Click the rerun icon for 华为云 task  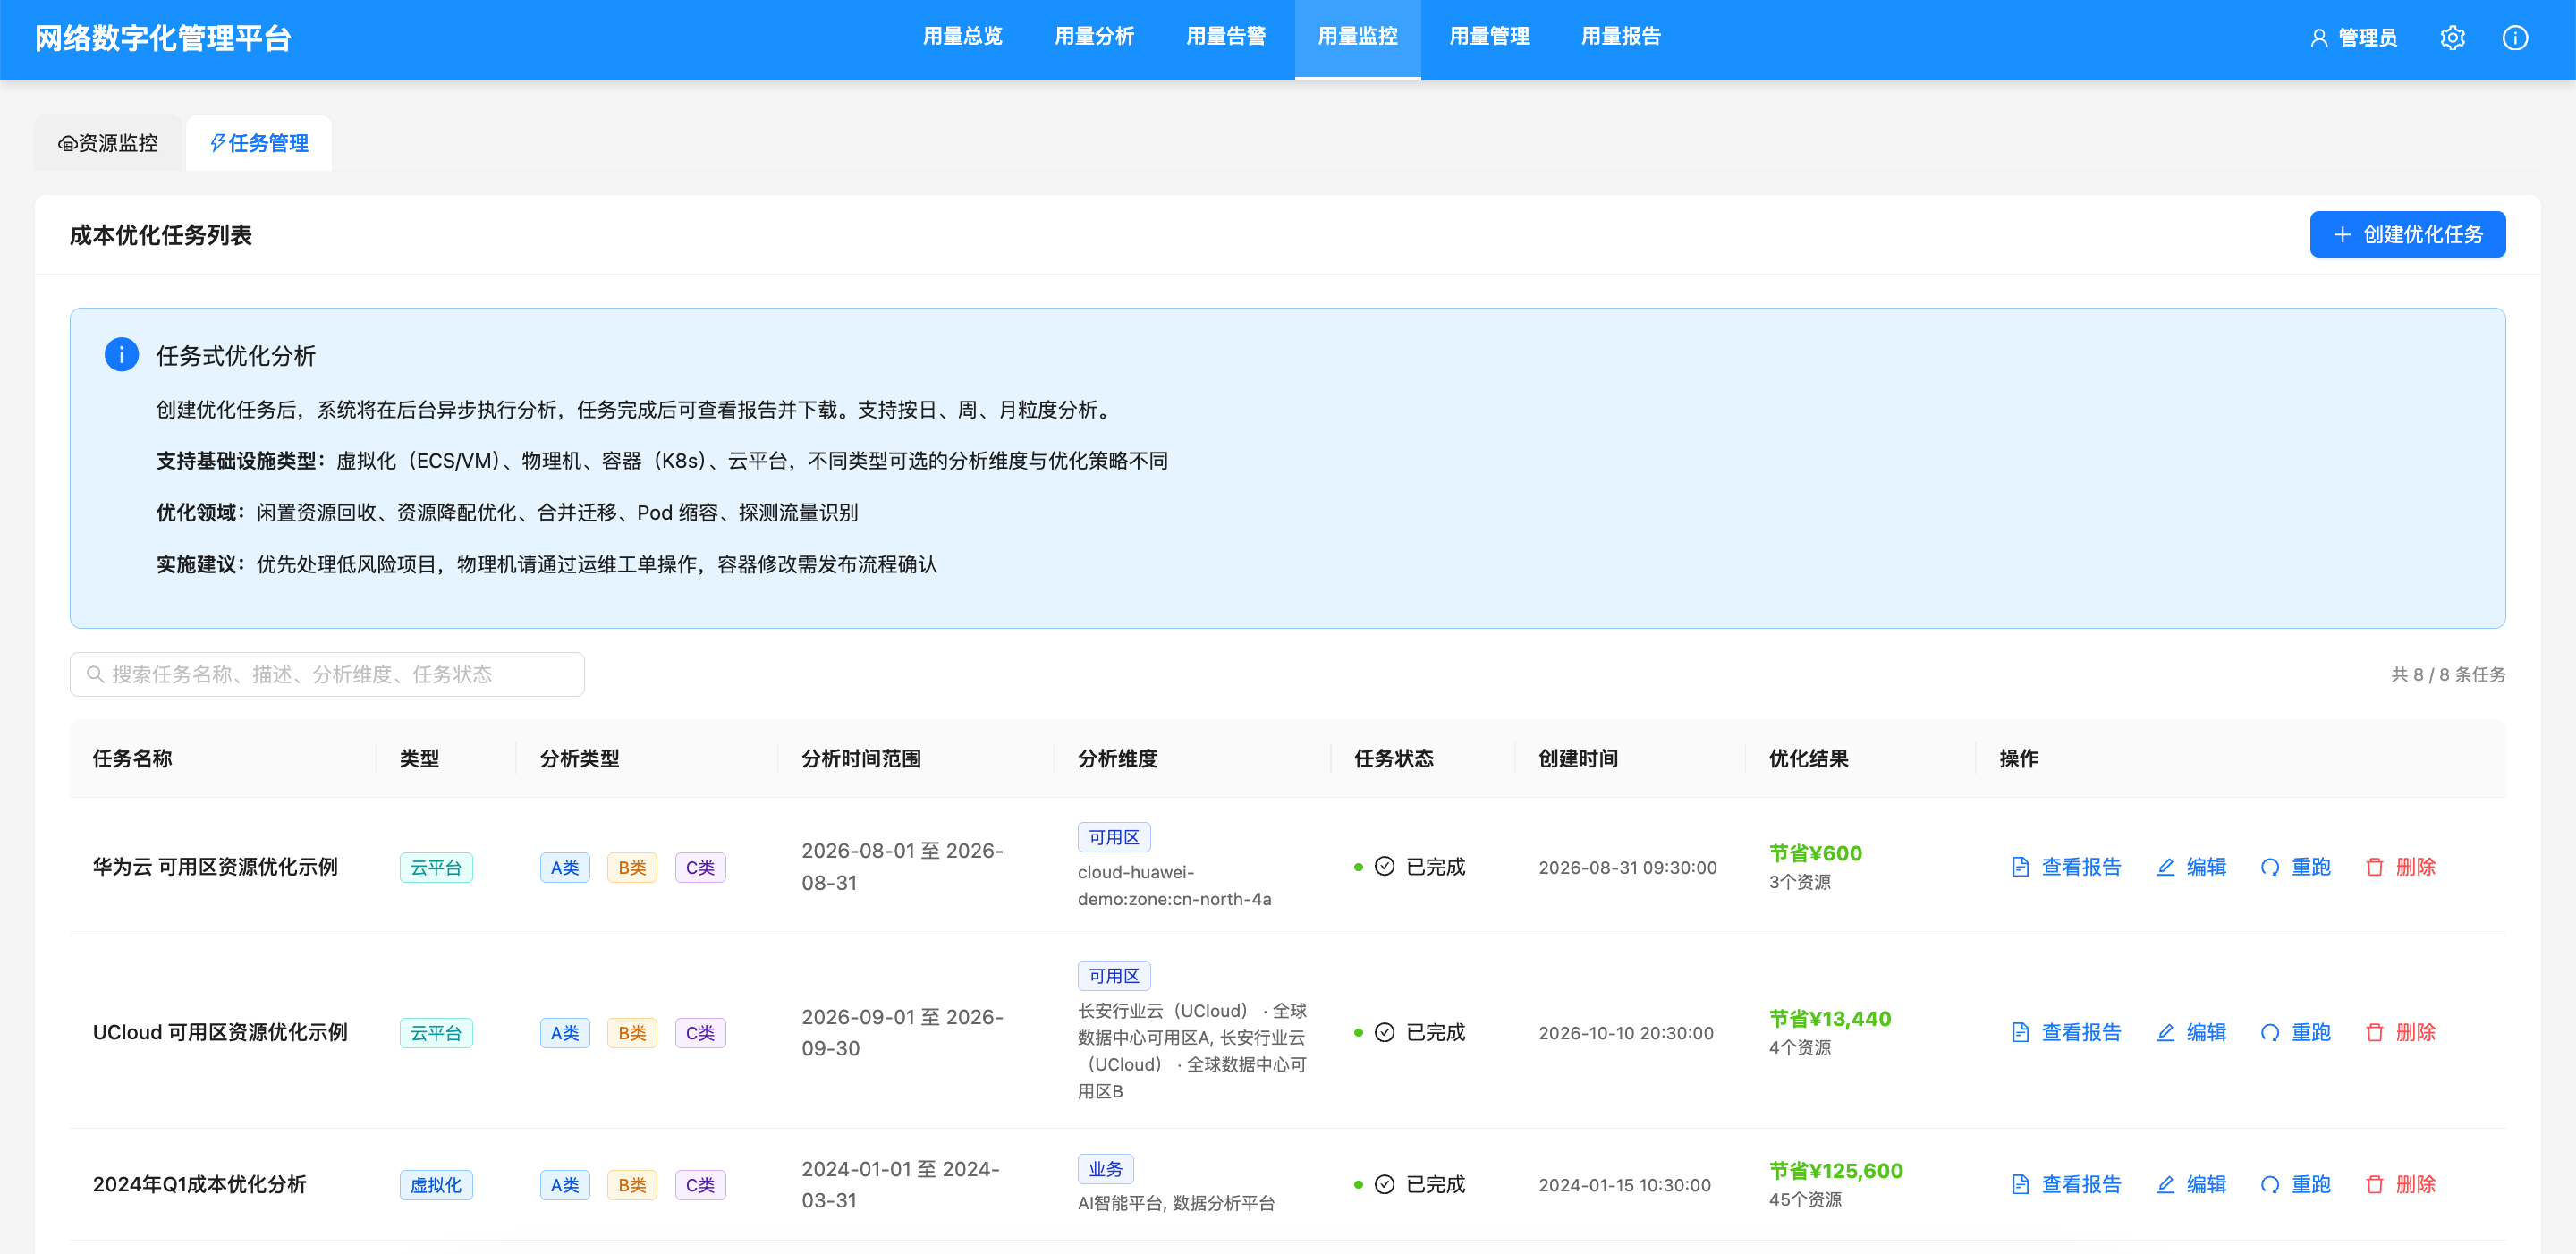[x=2270, y=867]
